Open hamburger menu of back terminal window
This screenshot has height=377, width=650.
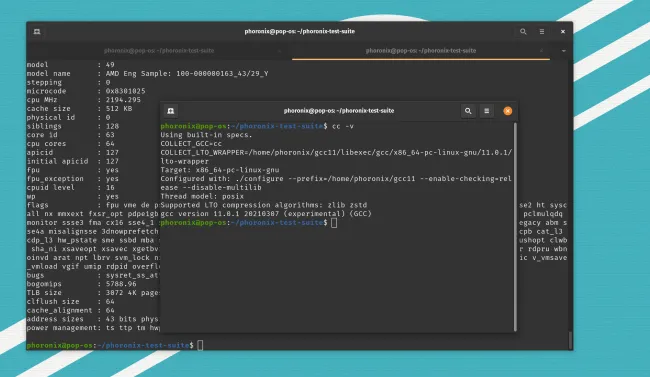[x=542, y=32]
